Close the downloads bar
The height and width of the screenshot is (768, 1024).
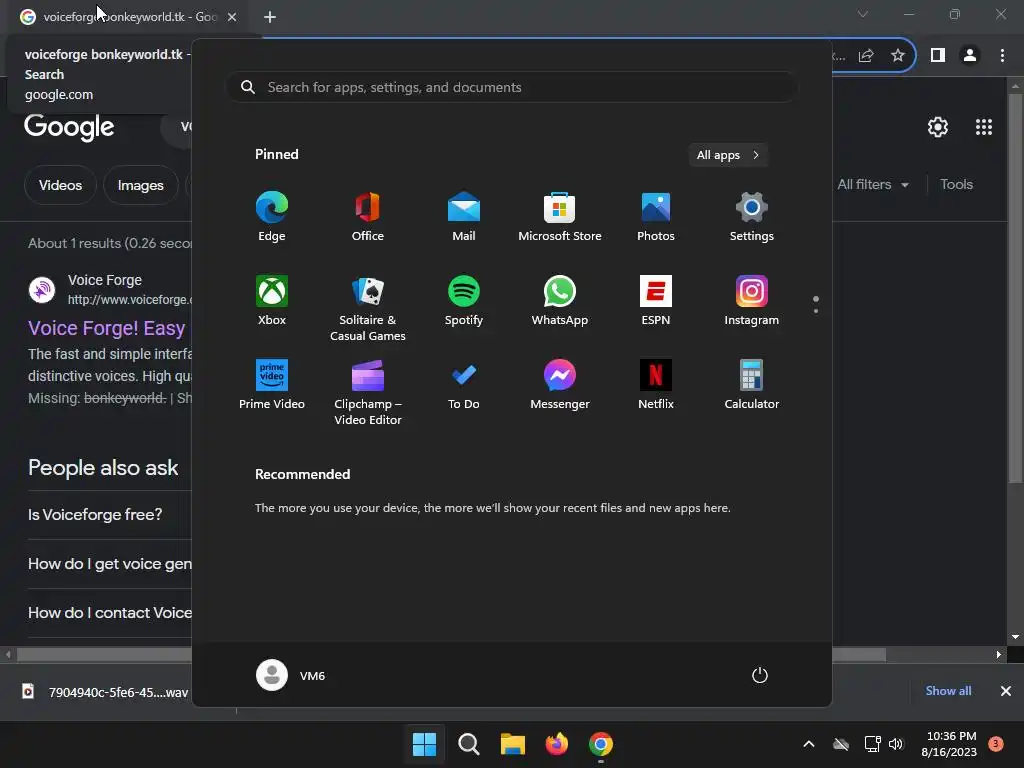click(x=1006, y=691)
